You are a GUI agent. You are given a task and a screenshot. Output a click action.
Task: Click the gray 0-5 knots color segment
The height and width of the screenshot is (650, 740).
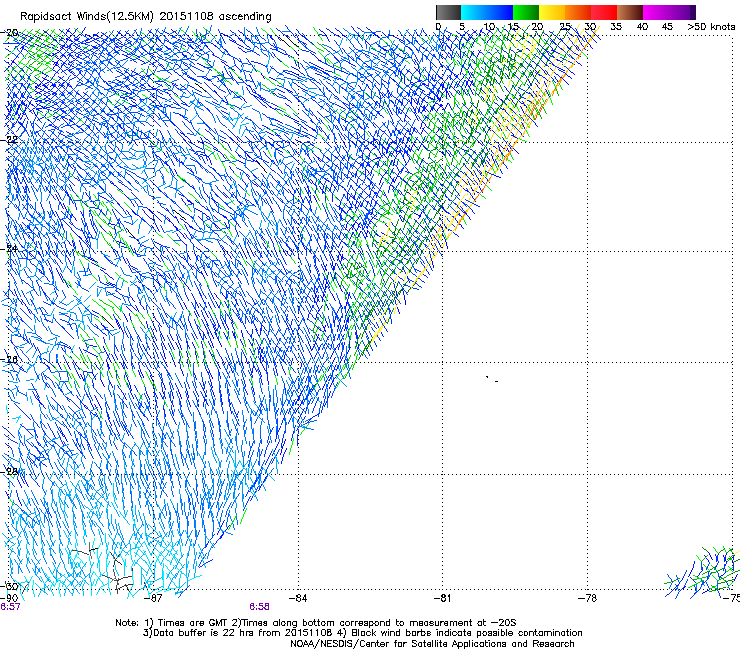click(448, 12)
